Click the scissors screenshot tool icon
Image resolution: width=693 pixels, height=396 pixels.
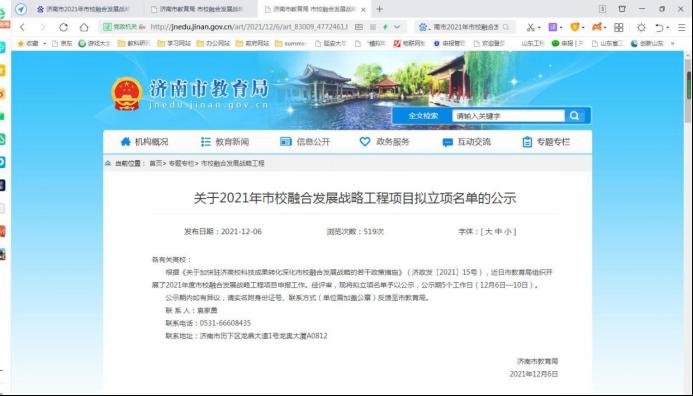point(530,27)
